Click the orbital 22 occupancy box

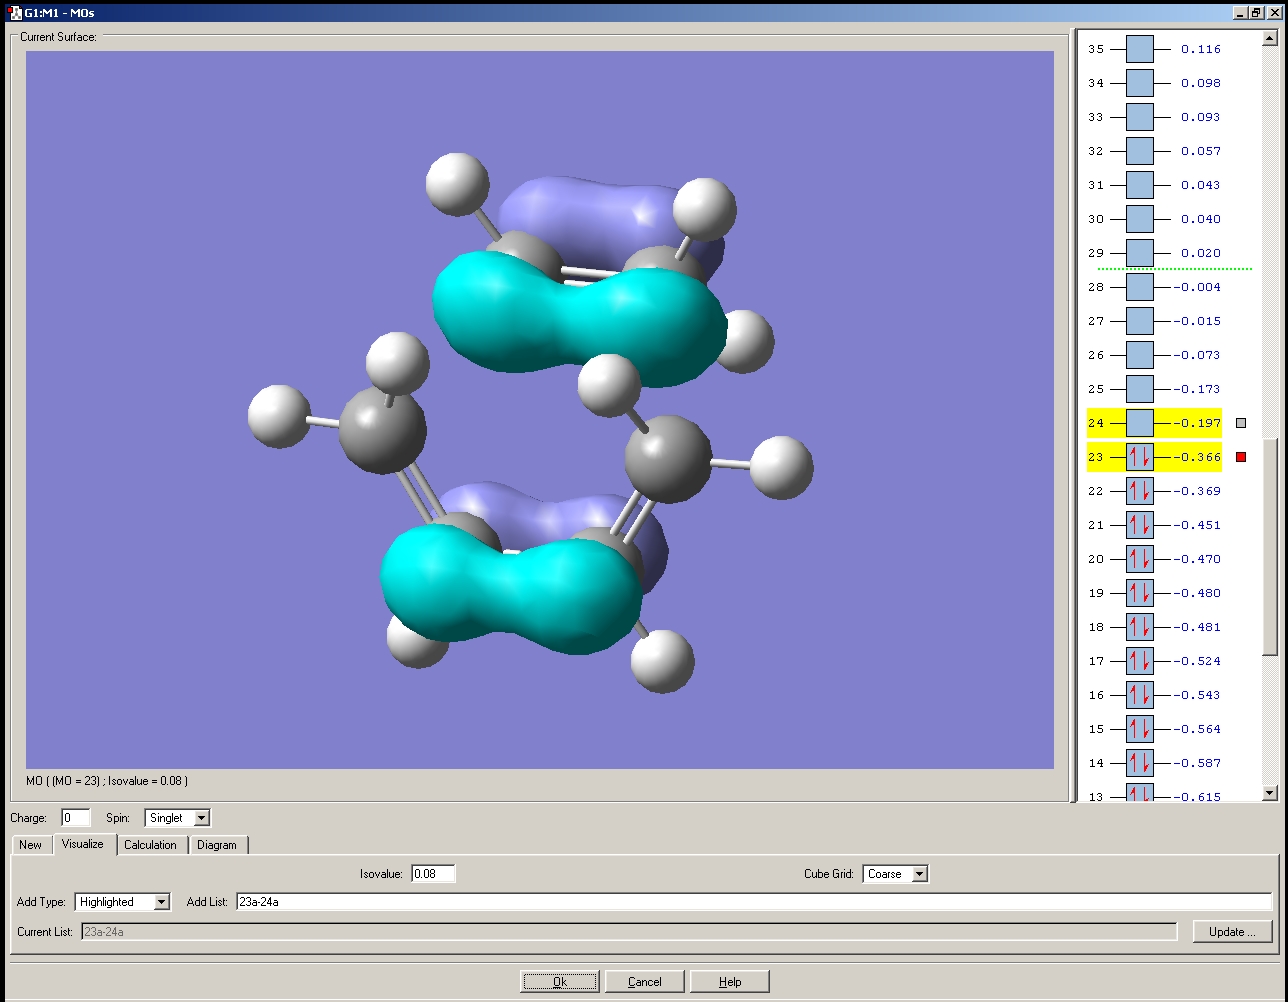click(1139, 491)
